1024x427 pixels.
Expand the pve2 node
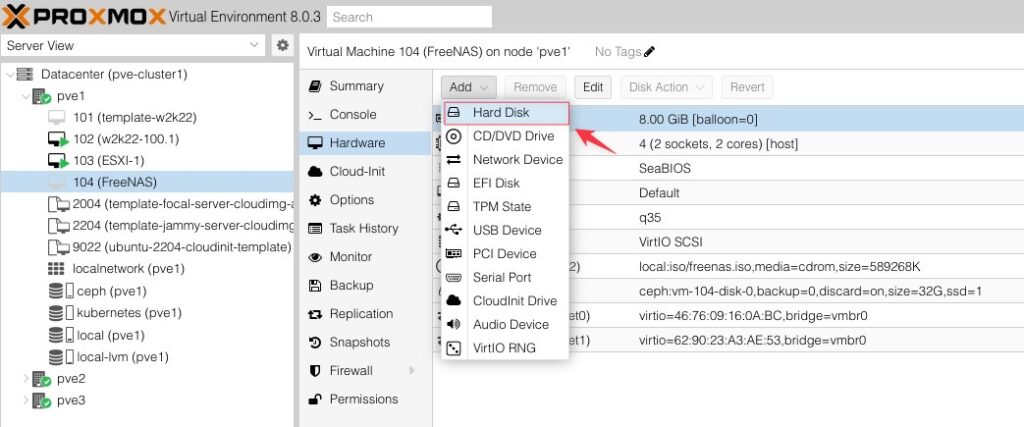click(25, 379)
